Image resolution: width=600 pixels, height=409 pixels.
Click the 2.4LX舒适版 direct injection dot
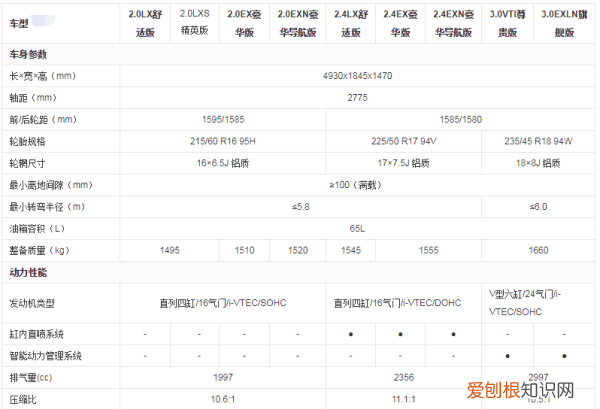350,334
